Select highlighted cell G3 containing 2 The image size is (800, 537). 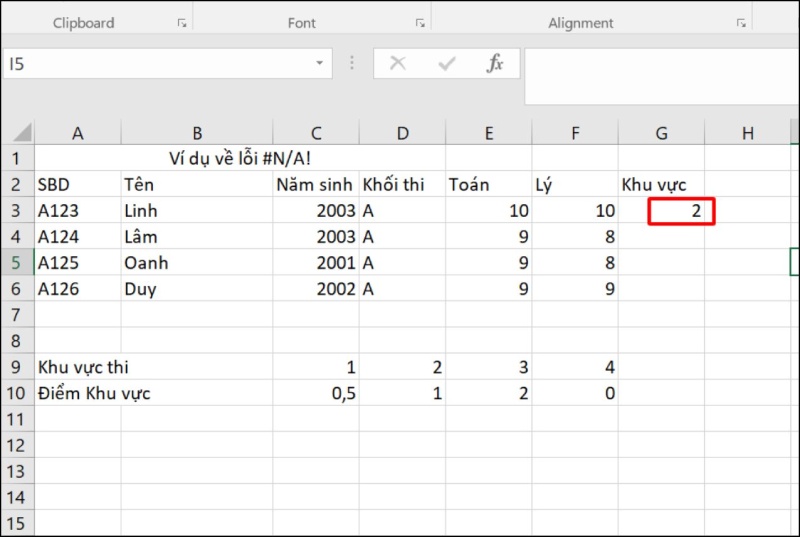tap(680, 211)
